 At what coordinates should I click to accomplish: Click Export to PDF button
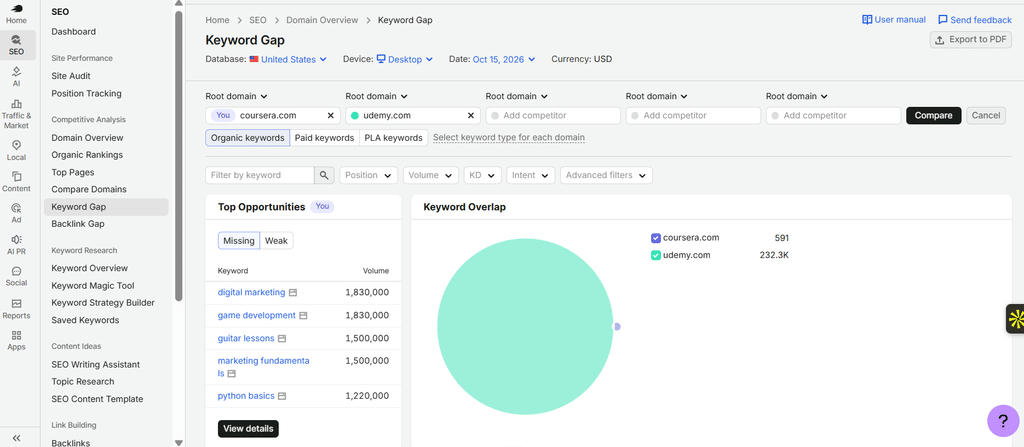[970, 40]
